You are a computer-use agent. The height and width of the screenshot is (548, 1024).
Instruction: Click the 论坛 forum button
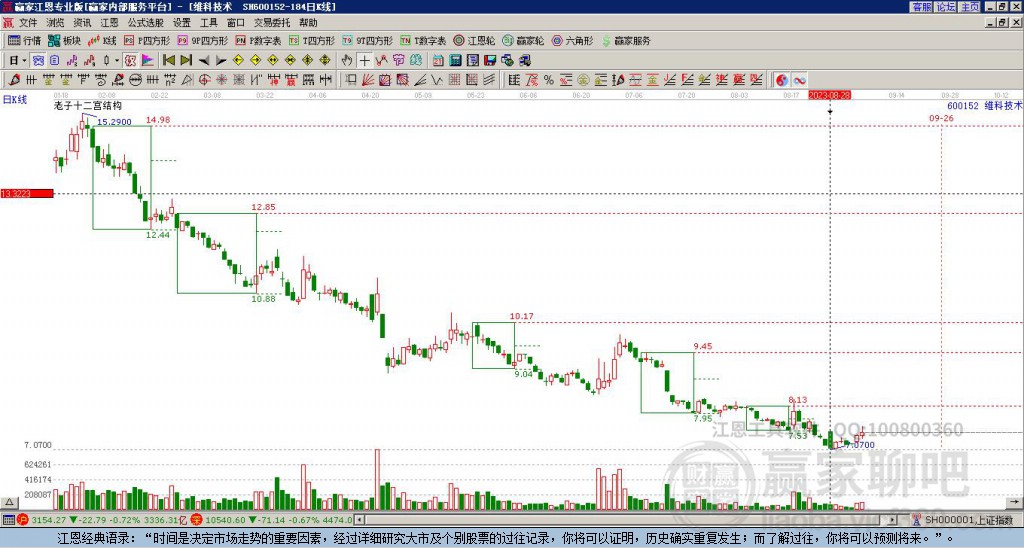(946, 7)
